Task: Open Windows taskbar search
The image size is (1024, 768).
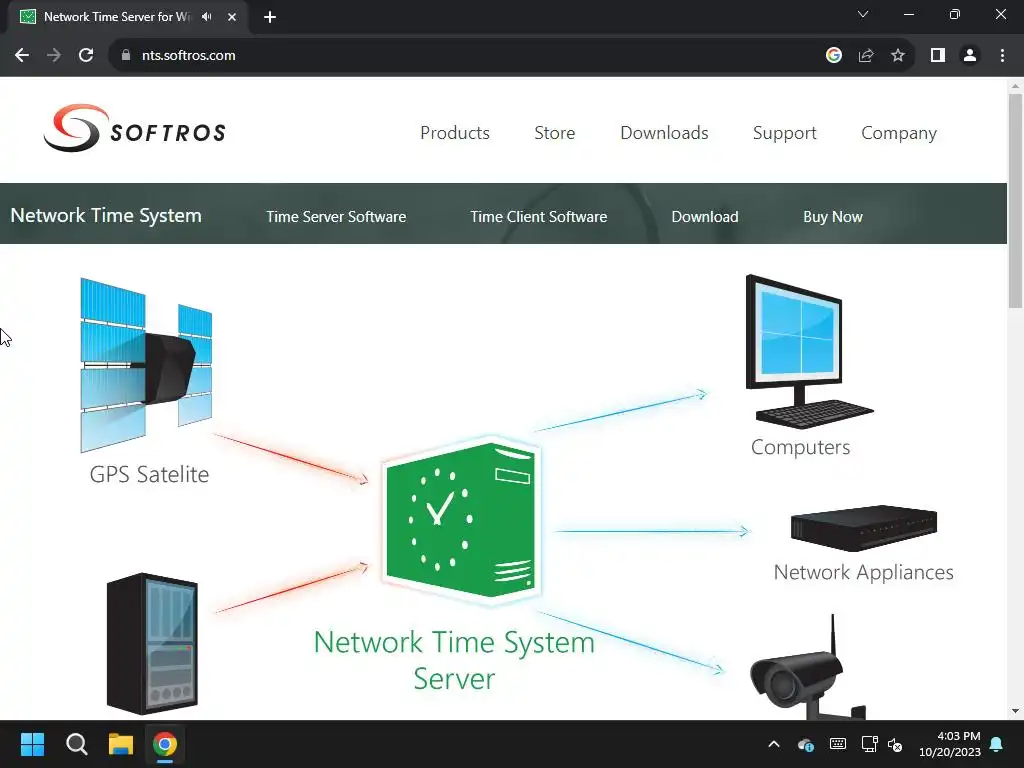Action: coord(76,744)
